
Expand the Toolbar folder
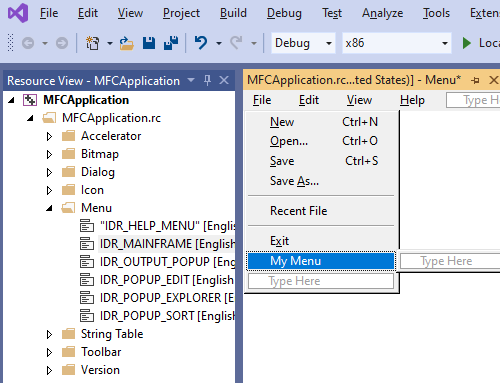49,352
